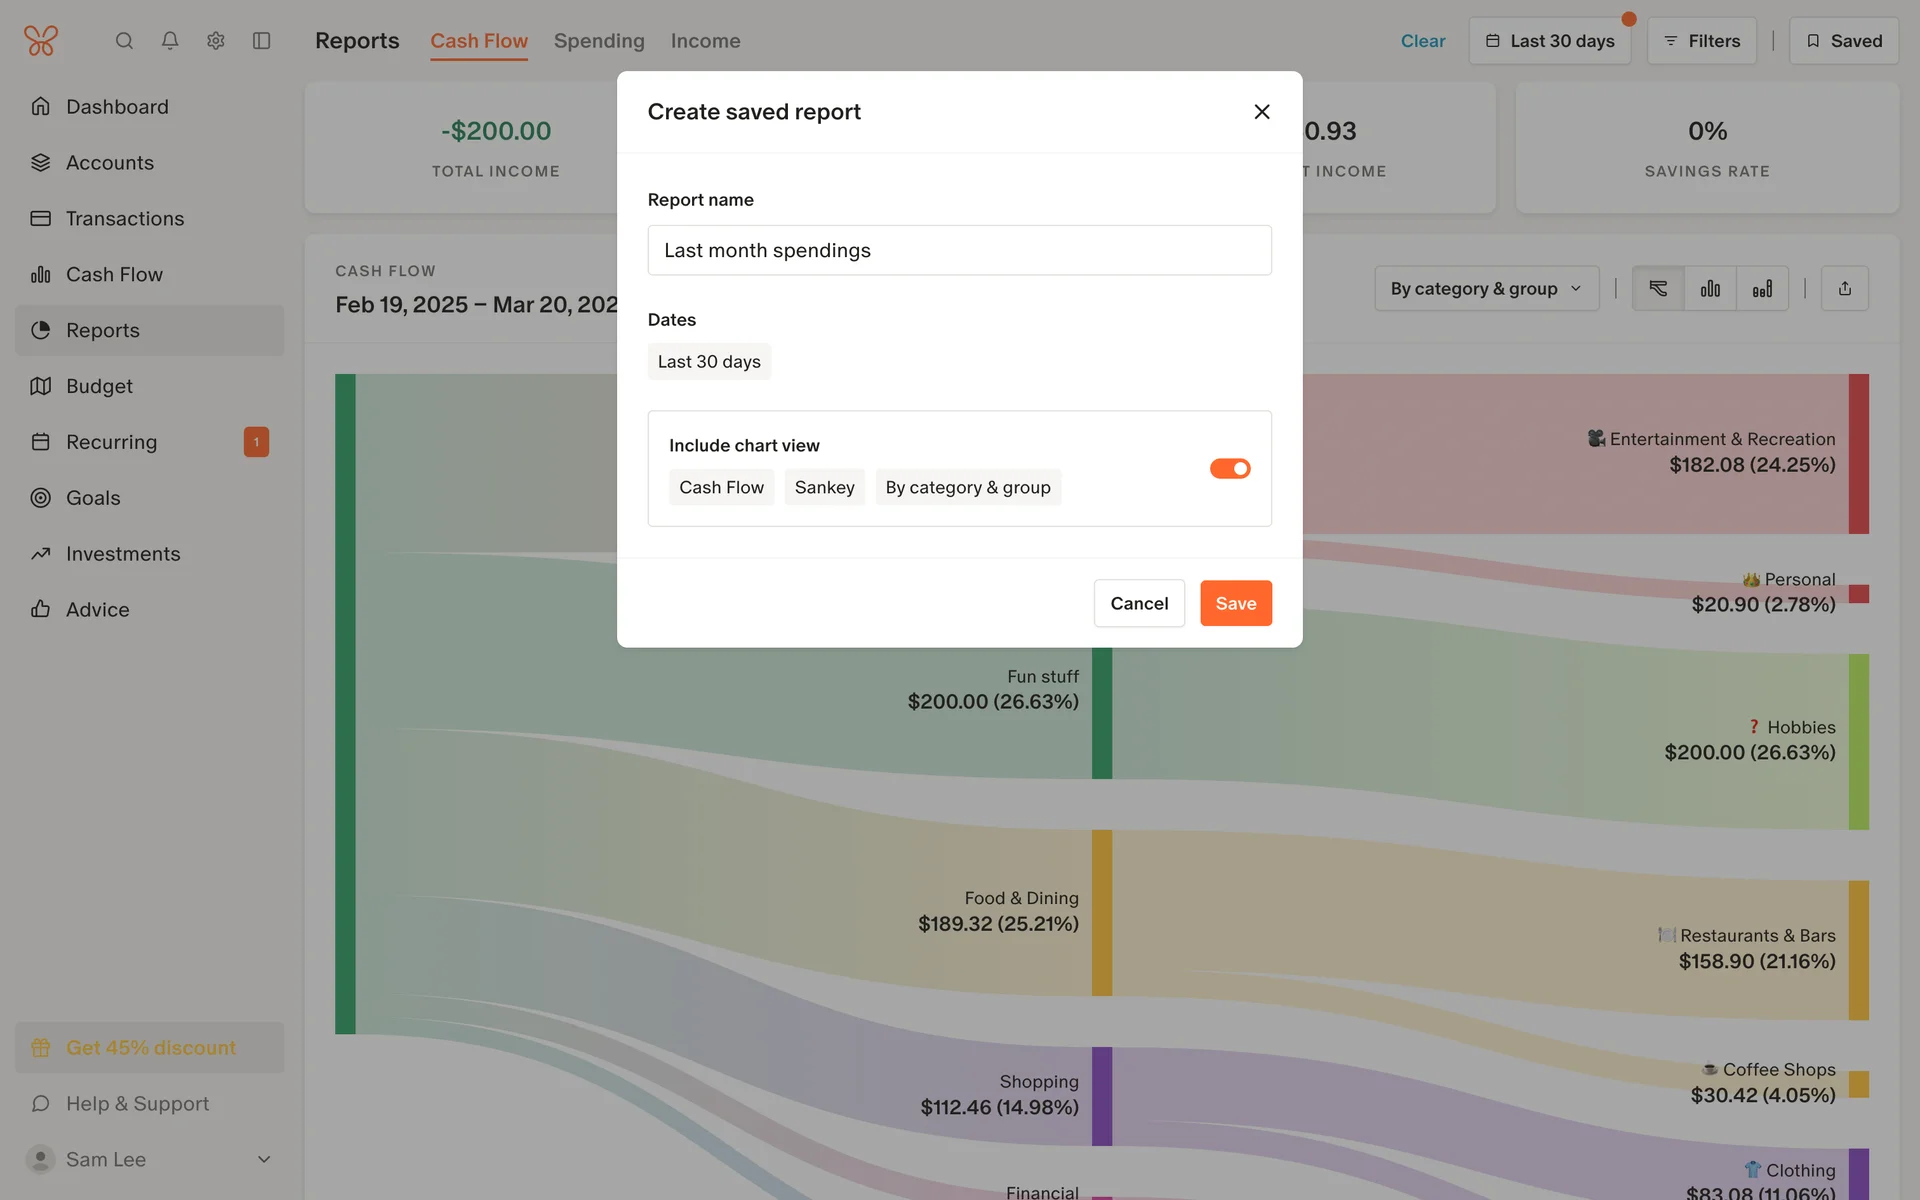Viewport: 1920px width, 1200px height.
Task: Open the Last 30 days date picker
Action: 1549,41
